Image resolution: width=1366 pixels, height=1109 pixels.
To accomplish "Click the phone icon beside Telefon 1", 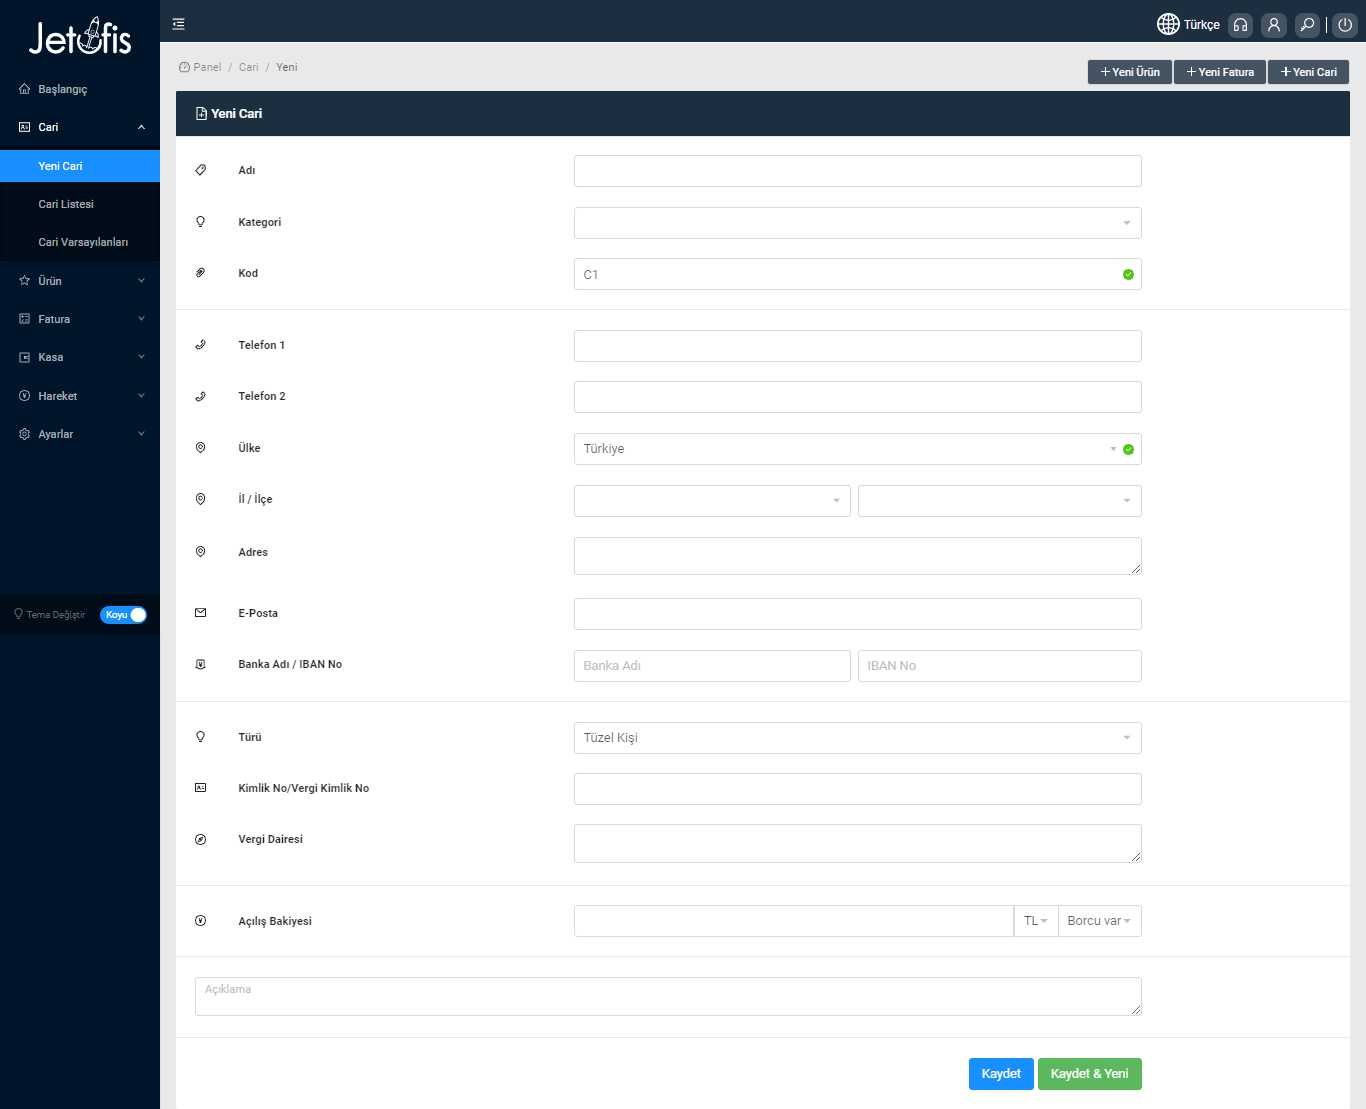I will (x=200, y=345).
